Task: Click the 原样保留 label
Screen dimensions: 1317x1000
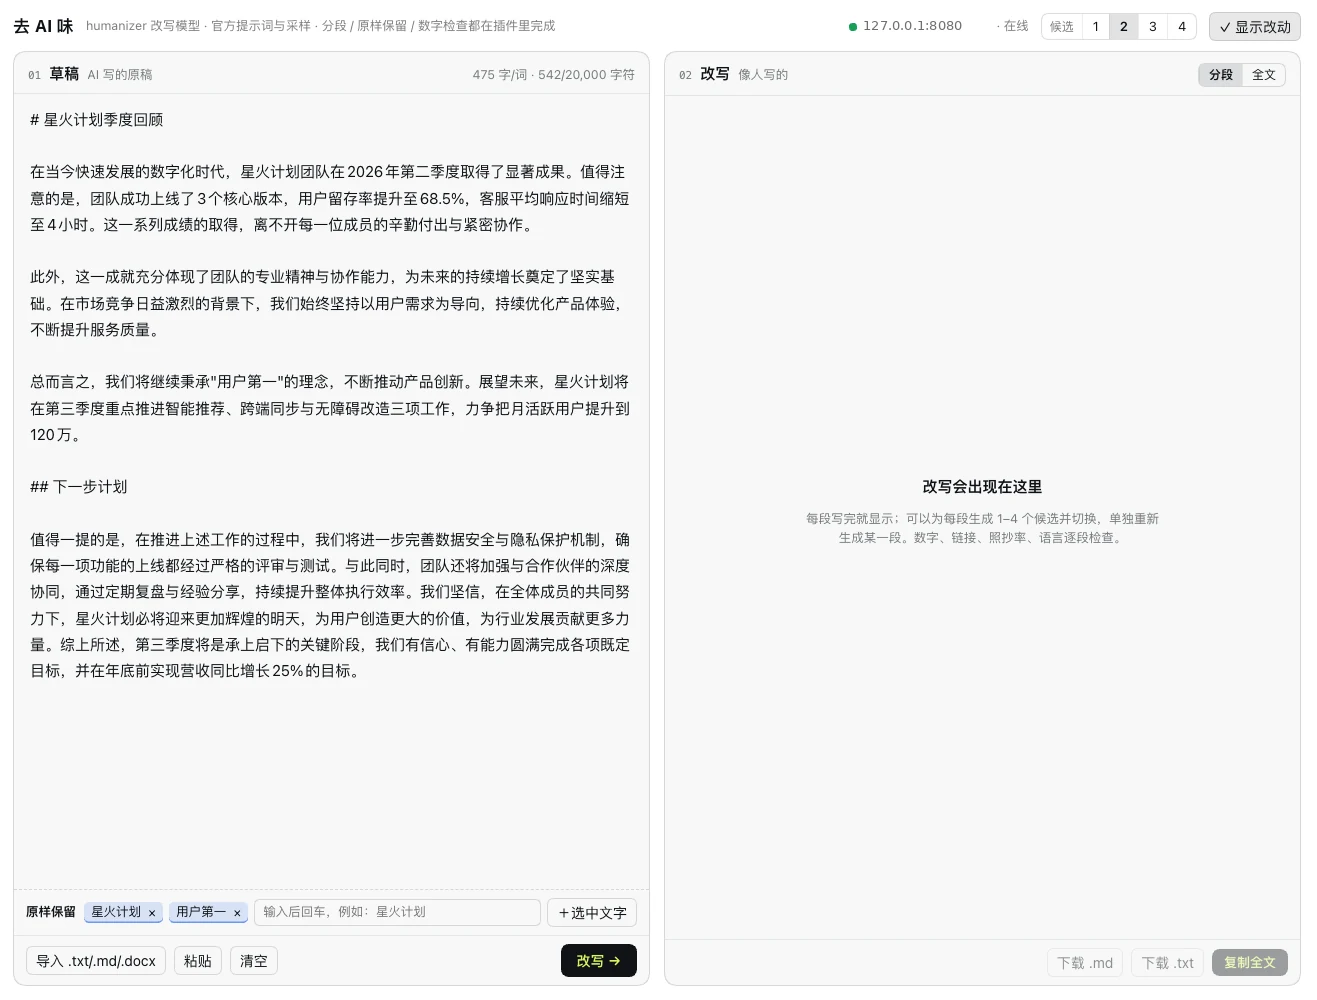Action: click(51, 912)
